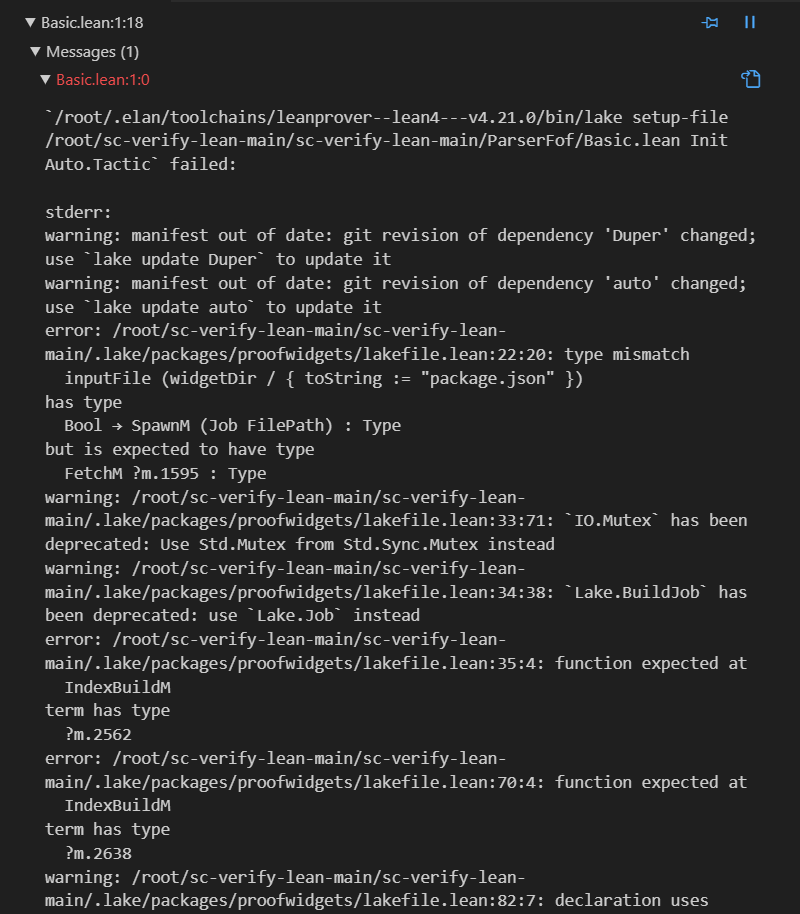
Task: Click the "?m.2638" metavariable line
Action: tap(98, 854)
